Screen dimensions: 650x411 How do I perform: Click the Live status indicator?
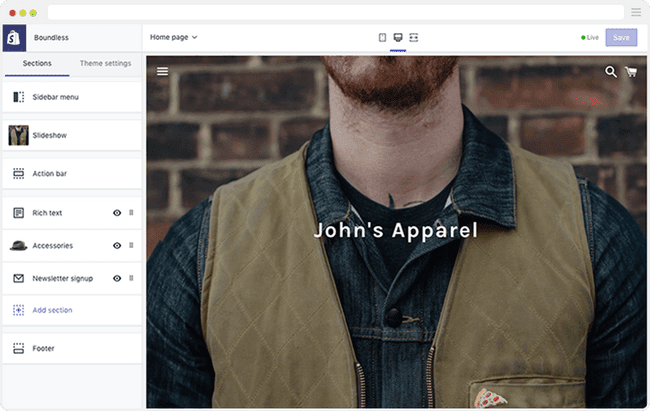click(x=590, y=38)
